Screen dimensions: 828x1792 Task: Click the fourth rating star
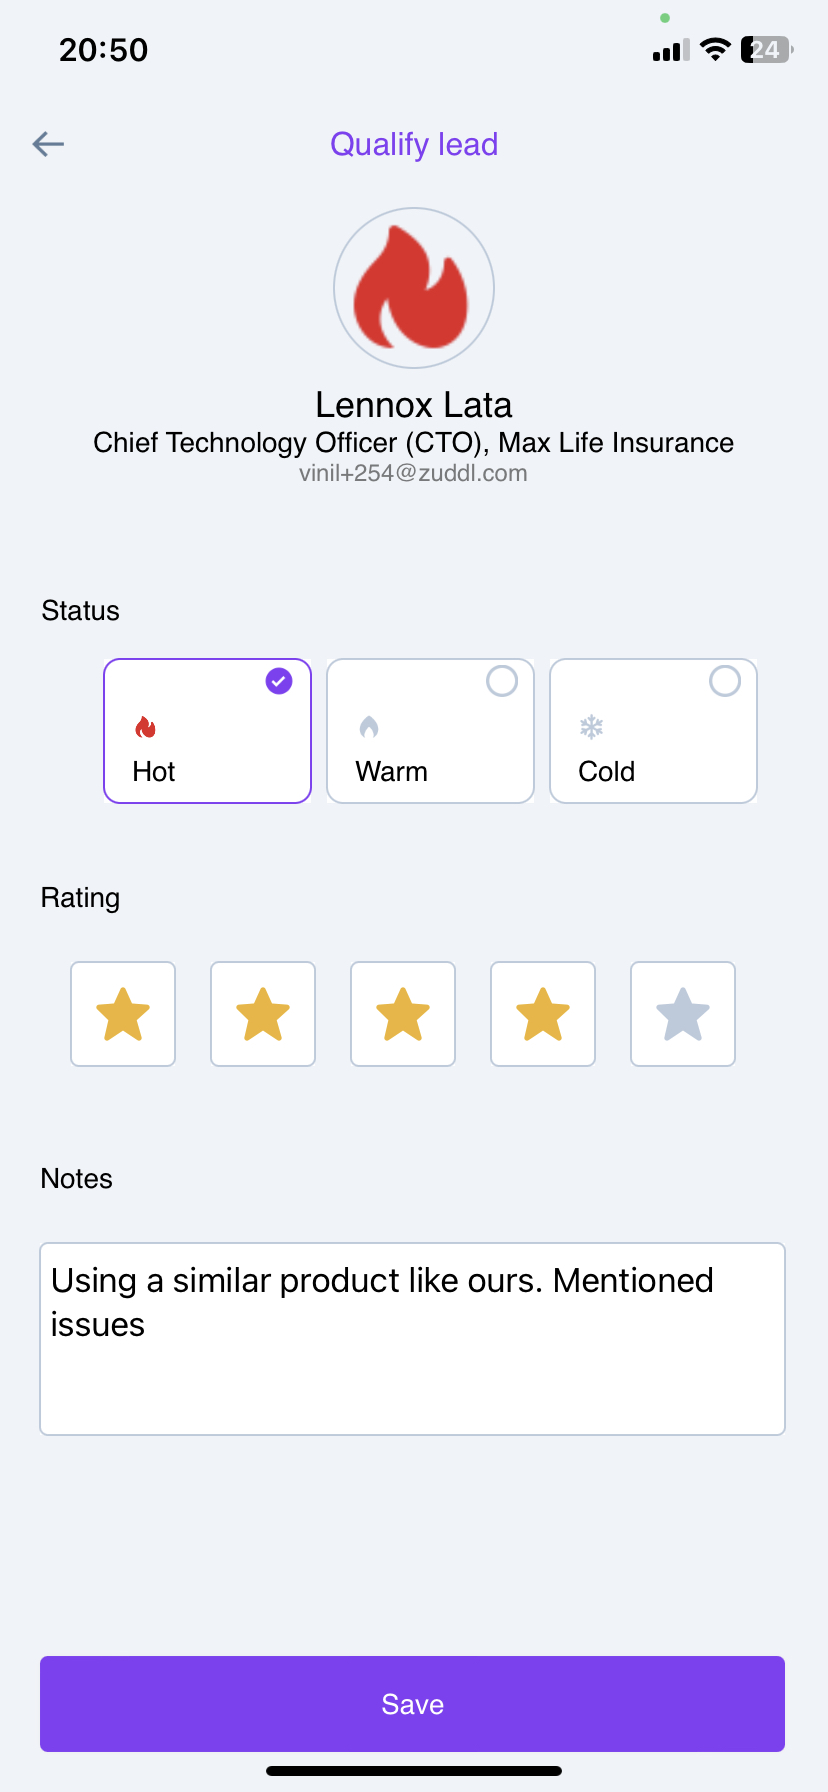[543, 1014]
